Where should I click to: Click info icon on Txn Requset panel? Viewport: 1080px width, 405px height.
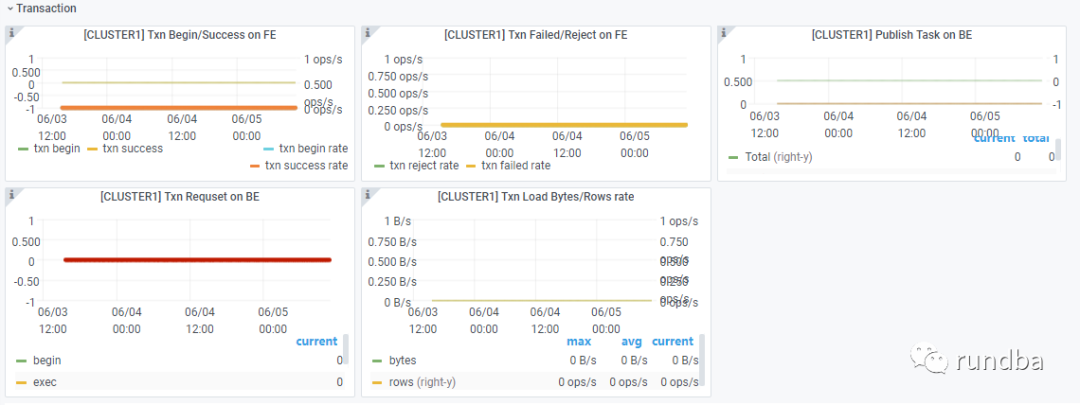(11, 194)
